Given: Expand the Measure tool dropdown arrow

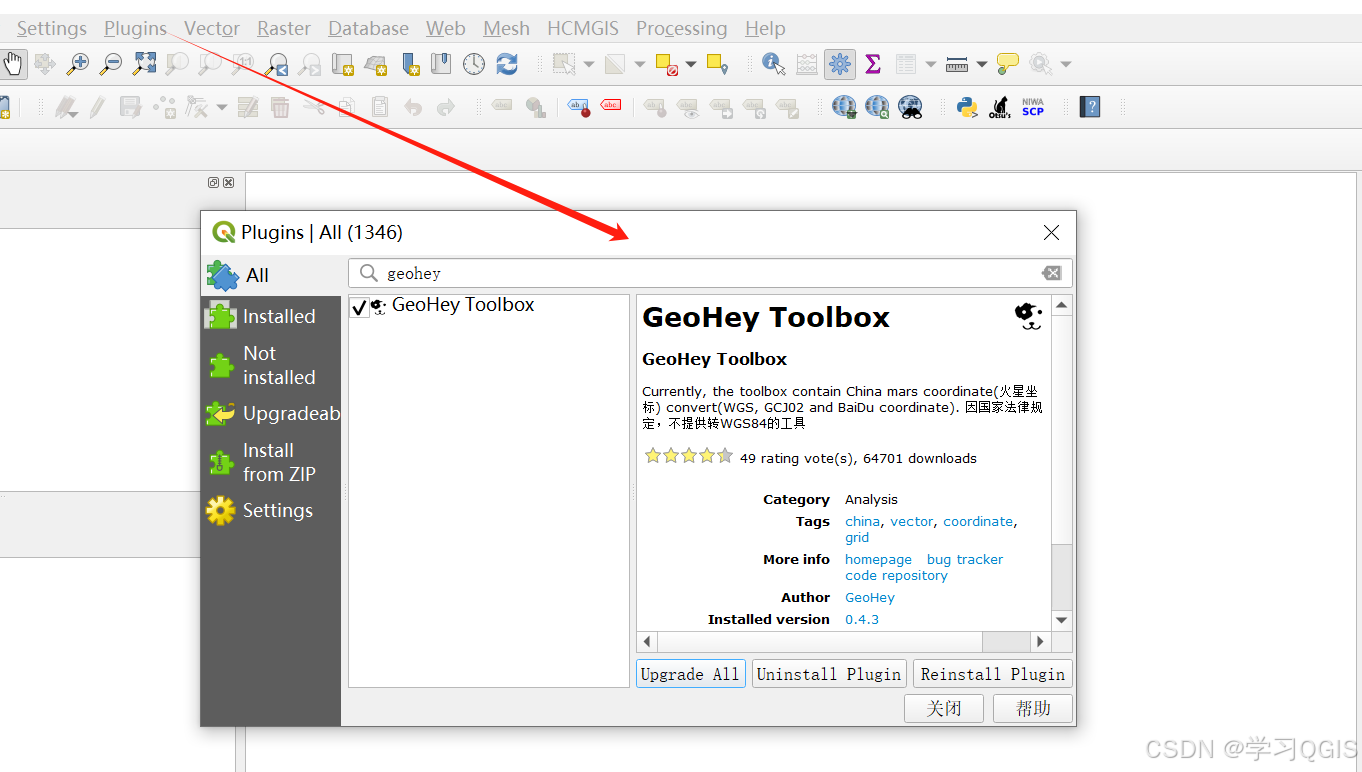Looking at the screenshot, I should pyautogui.click(x=981, y=65).
